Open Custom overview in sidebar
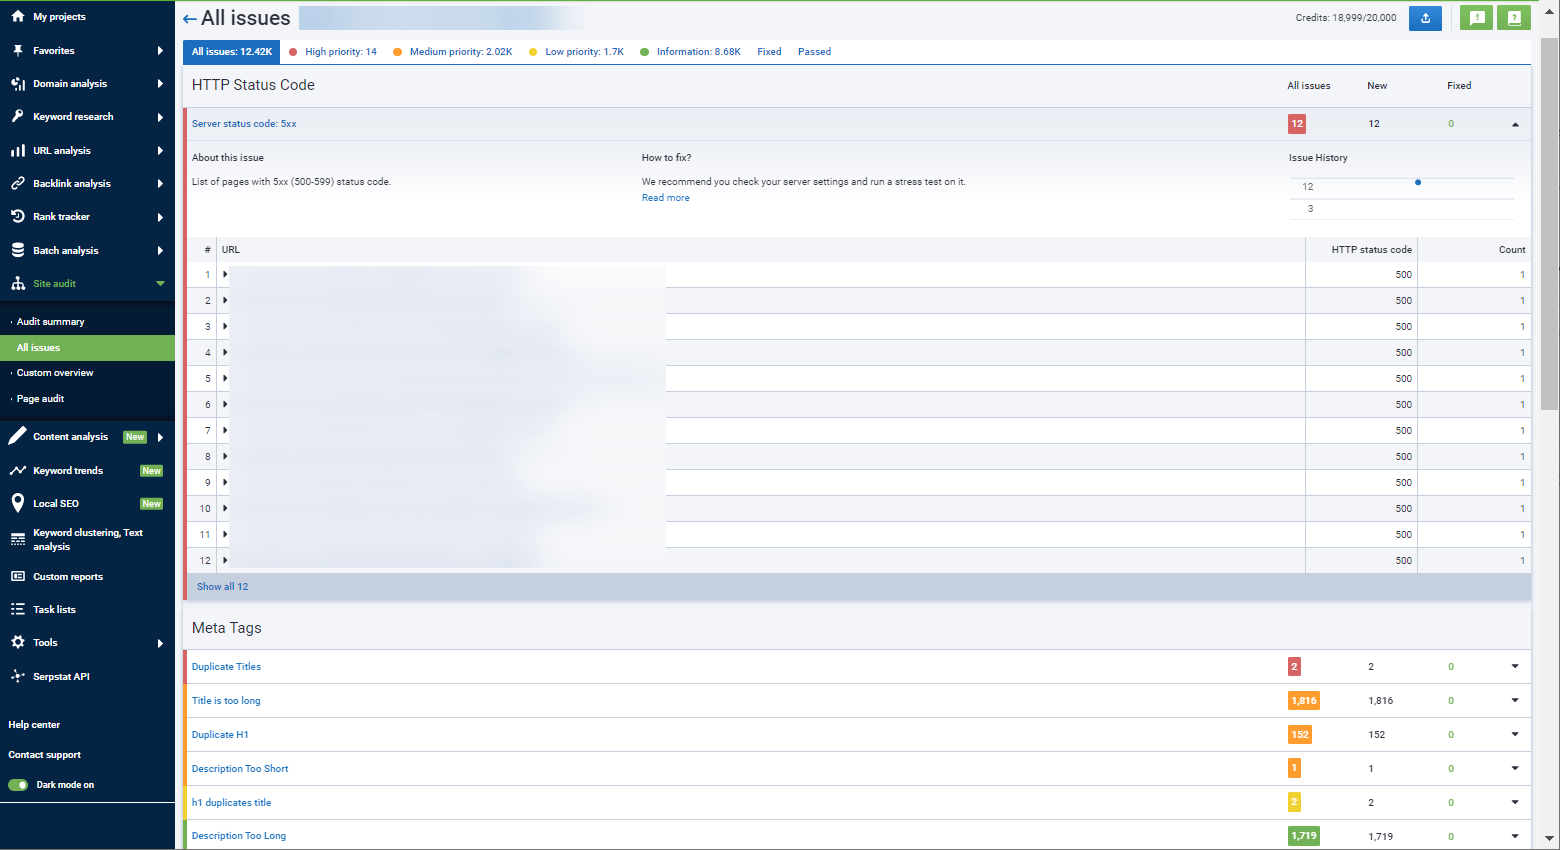The width and height of the screenshot is (1560, 850). (x=55, y=373)
